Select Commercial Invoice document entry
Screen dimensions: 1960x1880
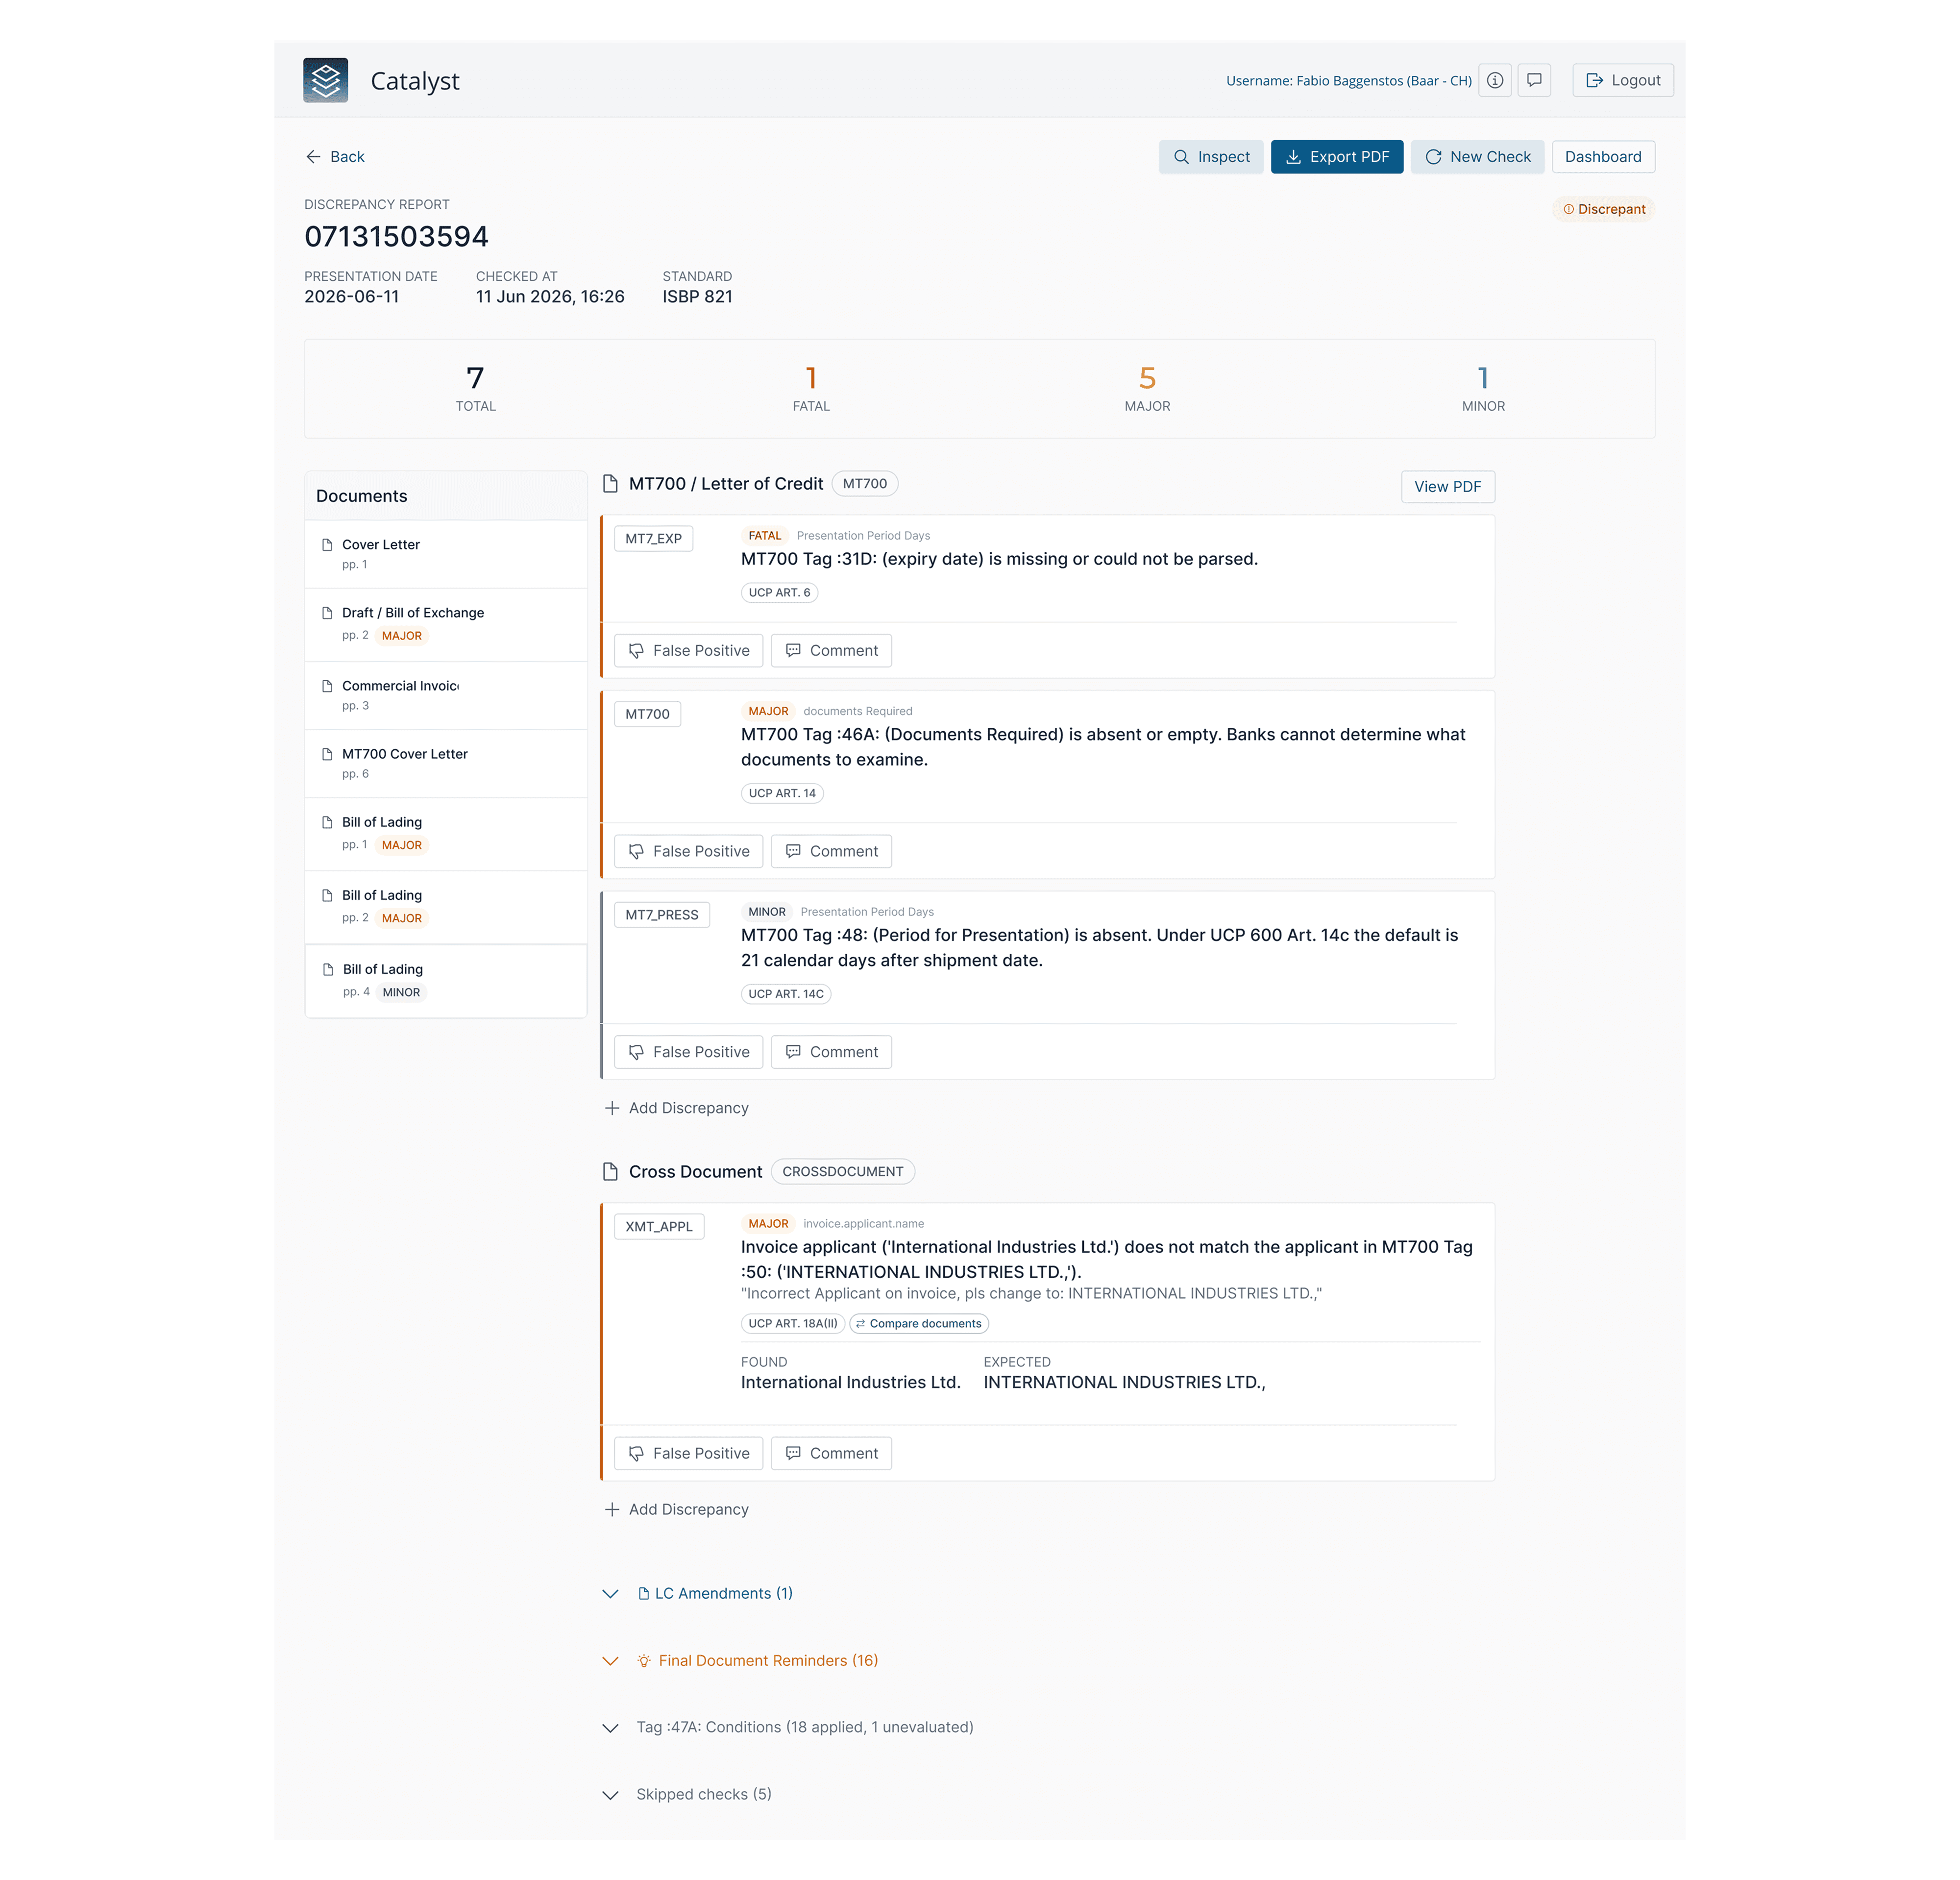coord(446,695)
